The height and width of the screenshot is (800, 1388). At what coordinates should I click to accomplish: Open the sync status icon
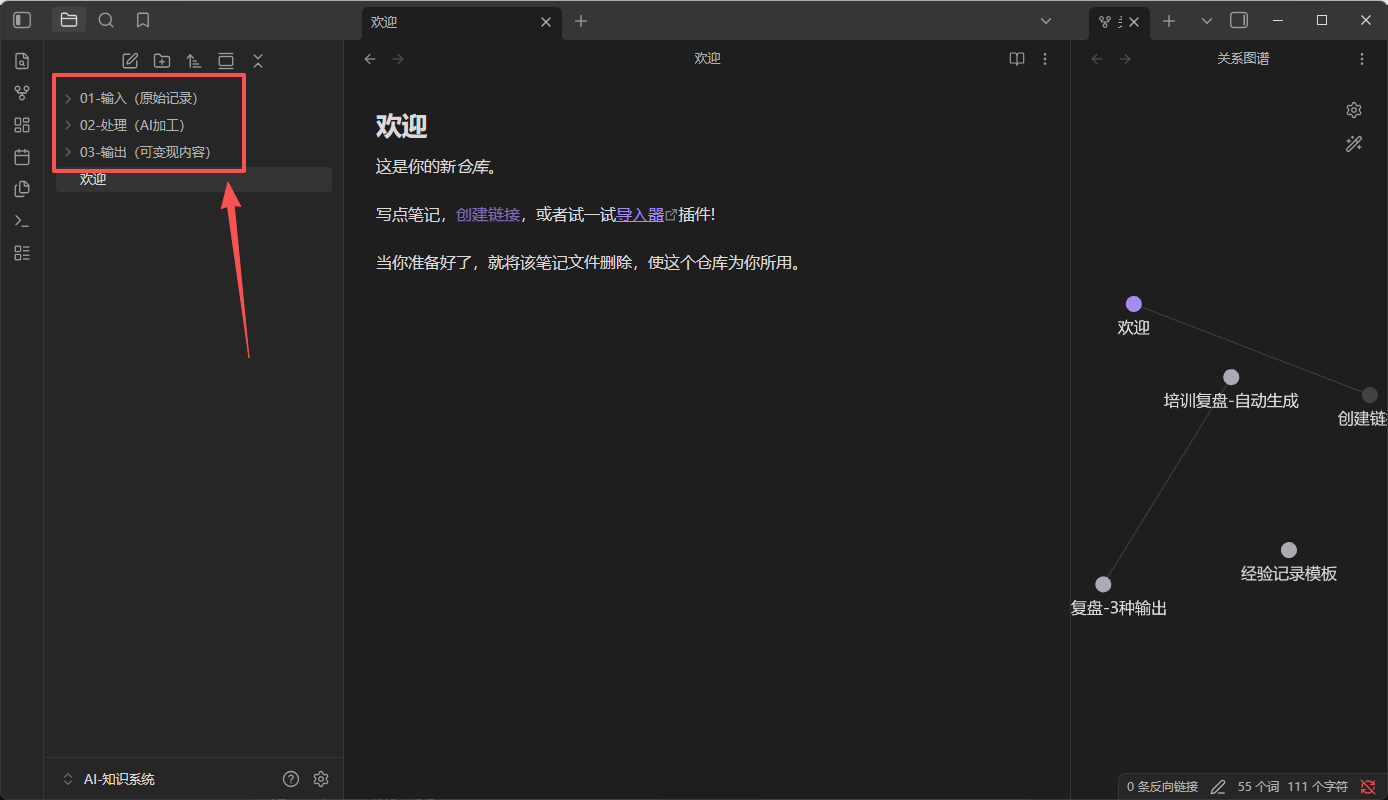point(1368,787)
